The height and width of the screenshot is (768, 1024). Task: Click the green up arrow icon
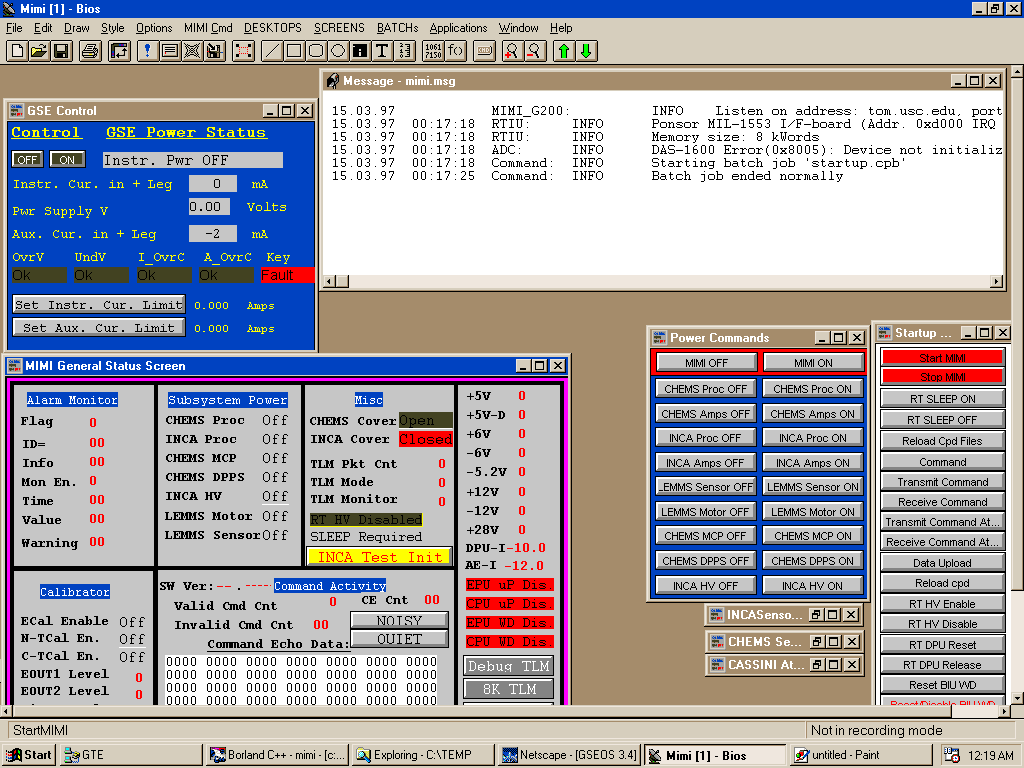tap(564, 51)
